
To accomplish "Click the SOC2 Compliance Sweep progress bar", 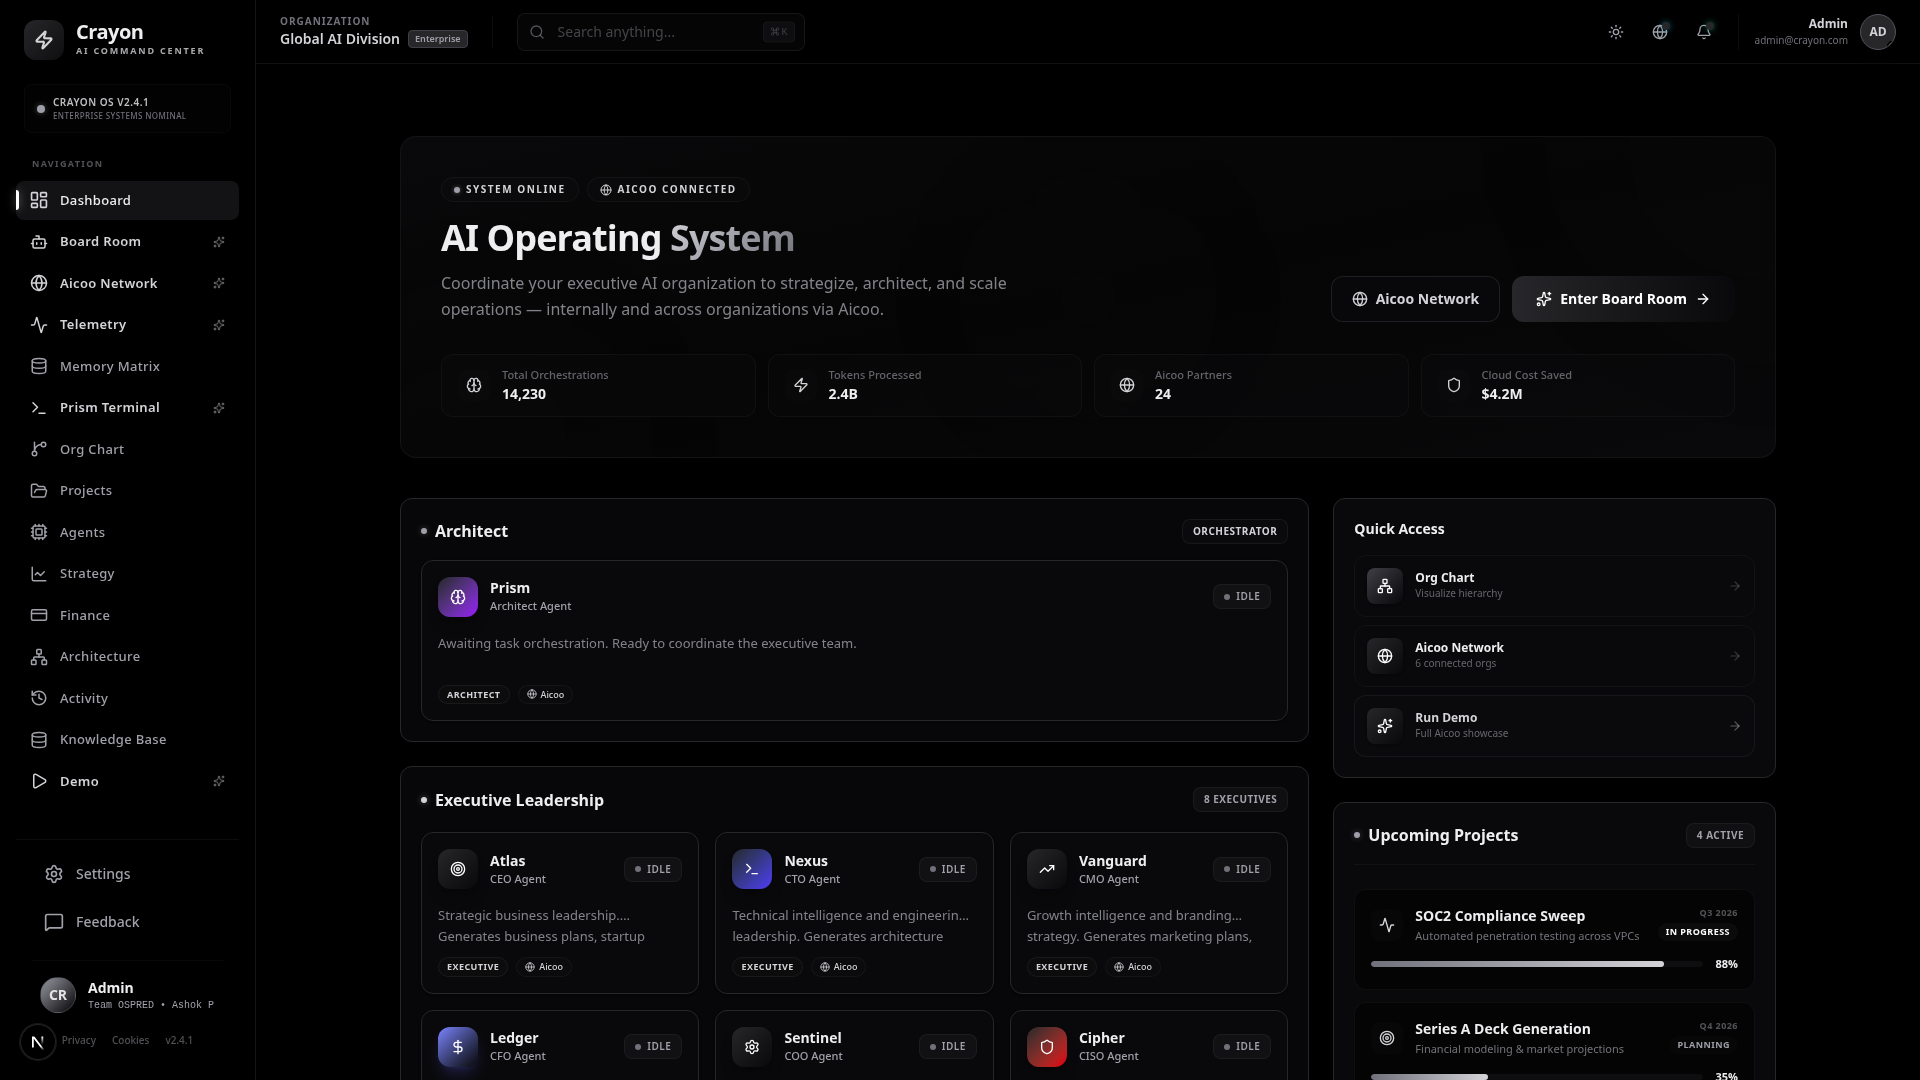I will pyautogui.click(x=1536, y=964).
